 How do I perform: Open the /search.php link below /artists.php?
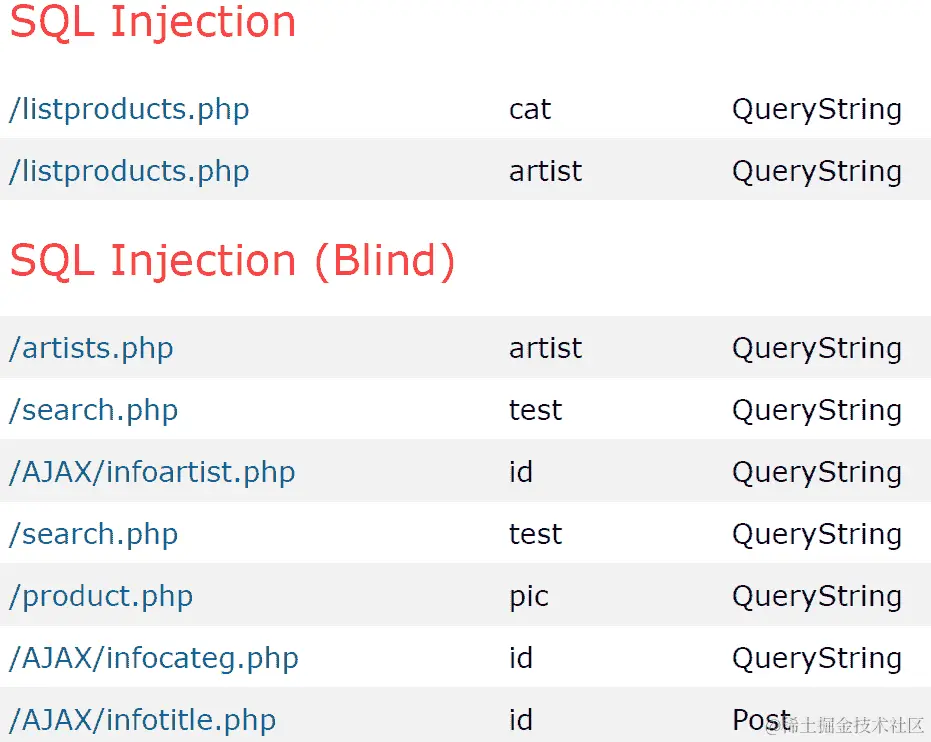93,410
